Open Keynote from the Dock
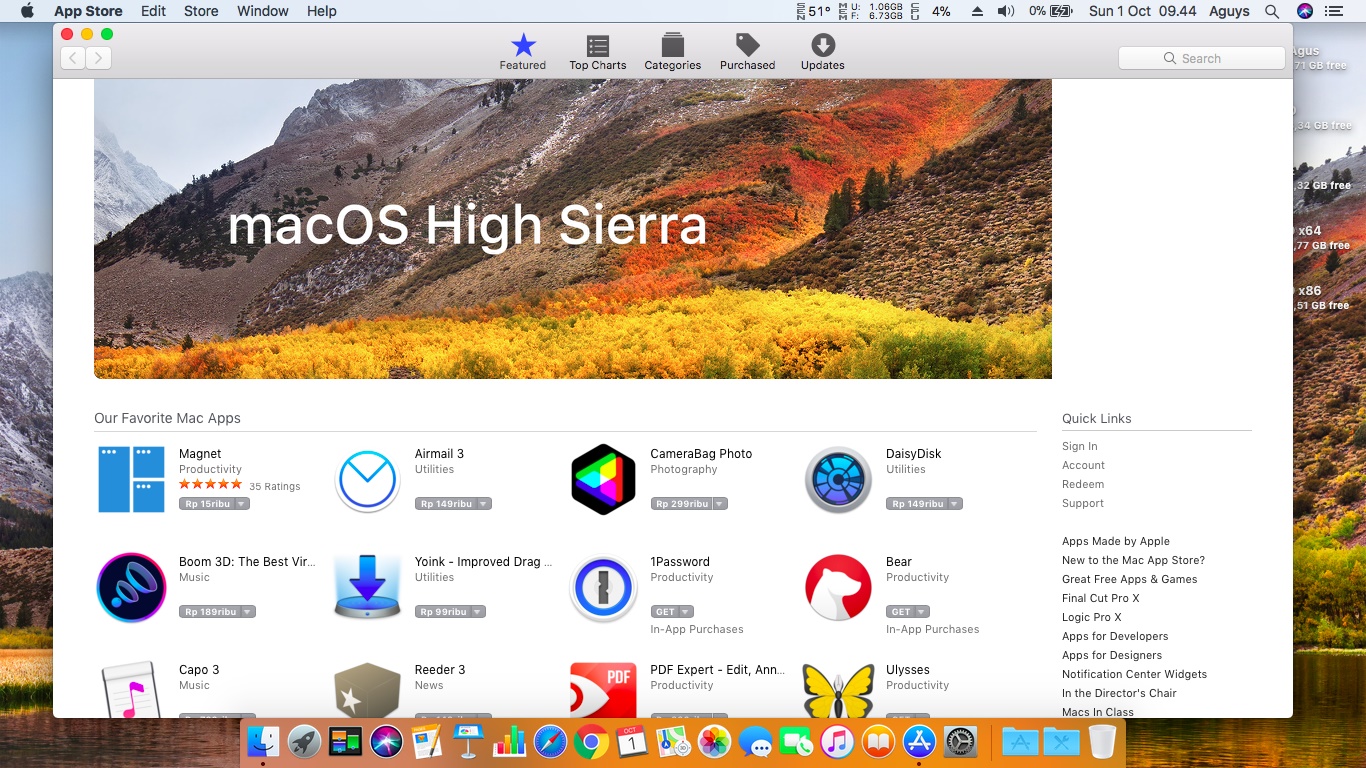This screenshot has width=1366, height=768. 468,742
